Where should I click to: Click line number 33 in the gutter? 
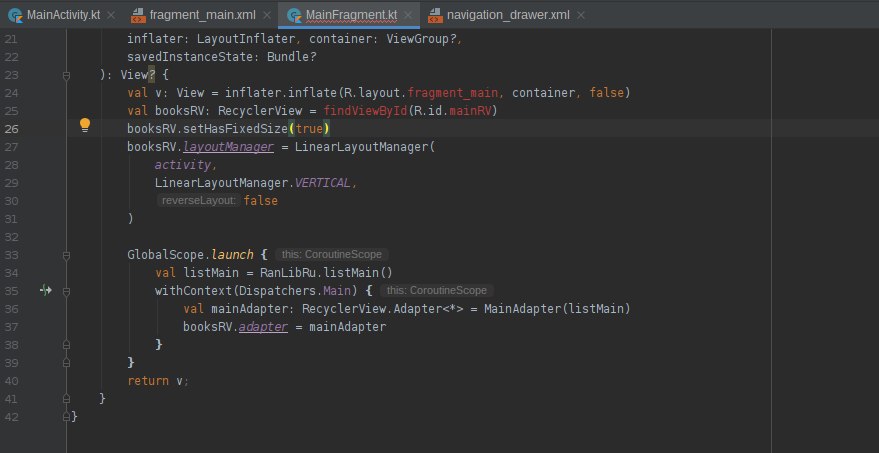pos(12,255)
